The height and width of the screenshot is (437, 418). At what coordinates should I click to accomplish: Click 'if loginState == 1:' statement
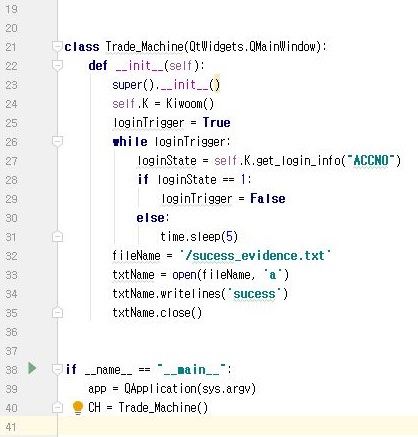coord(195,180)
